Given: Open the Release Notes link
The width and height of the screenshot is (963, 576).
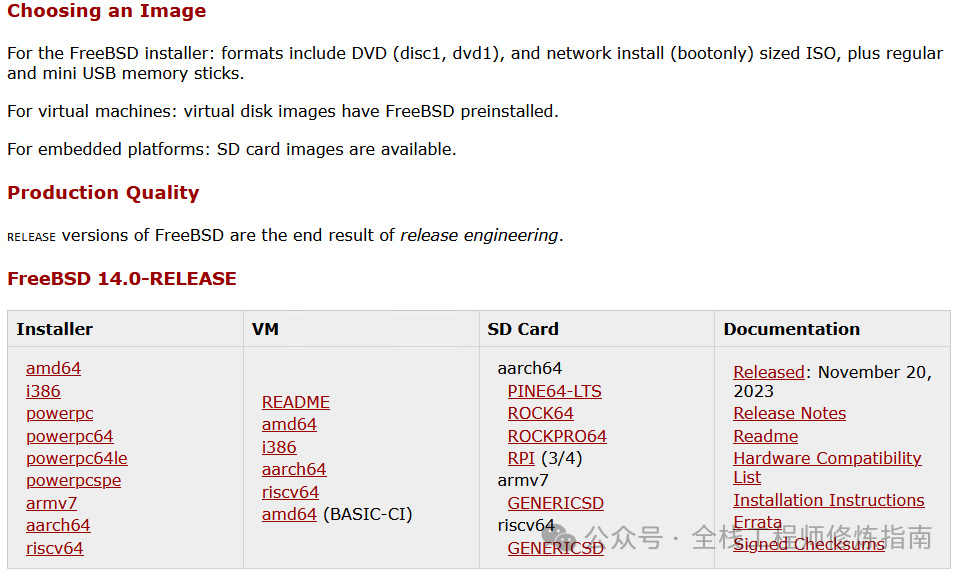Looking at the screenshot, I should 789,413.
